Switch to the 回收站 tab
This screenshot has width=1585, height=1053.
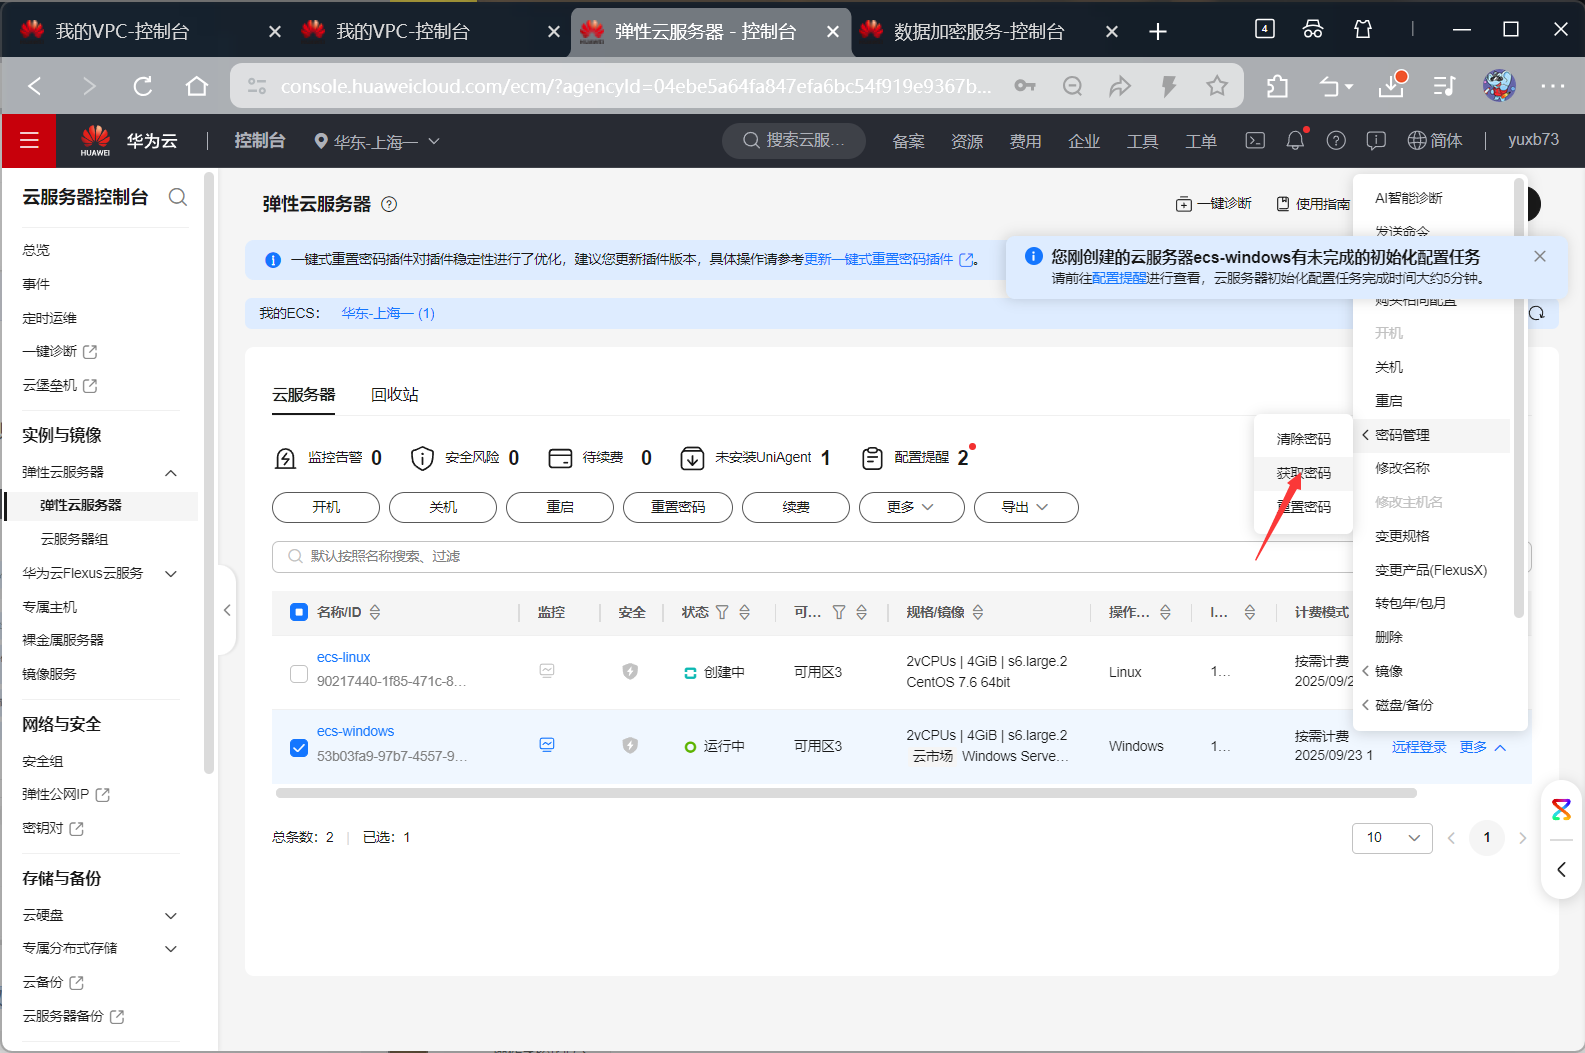[x=395, y=395]
